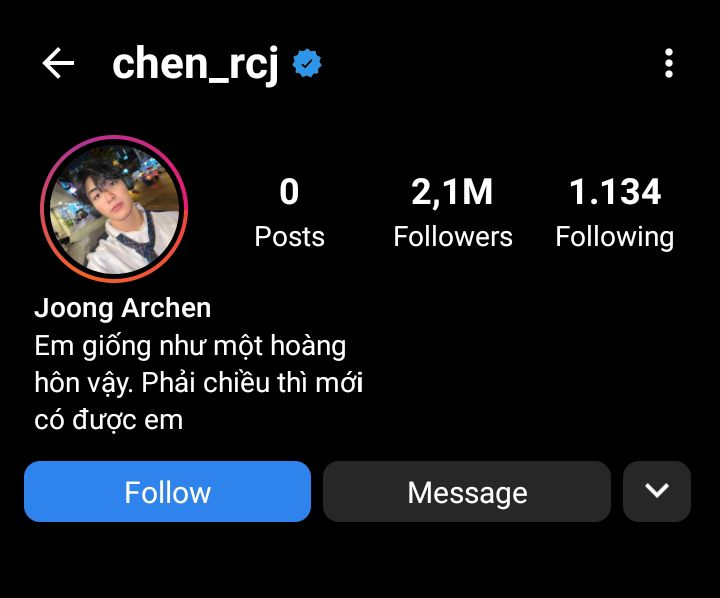Send a Message to Joong Archen

tap(467, 491)
